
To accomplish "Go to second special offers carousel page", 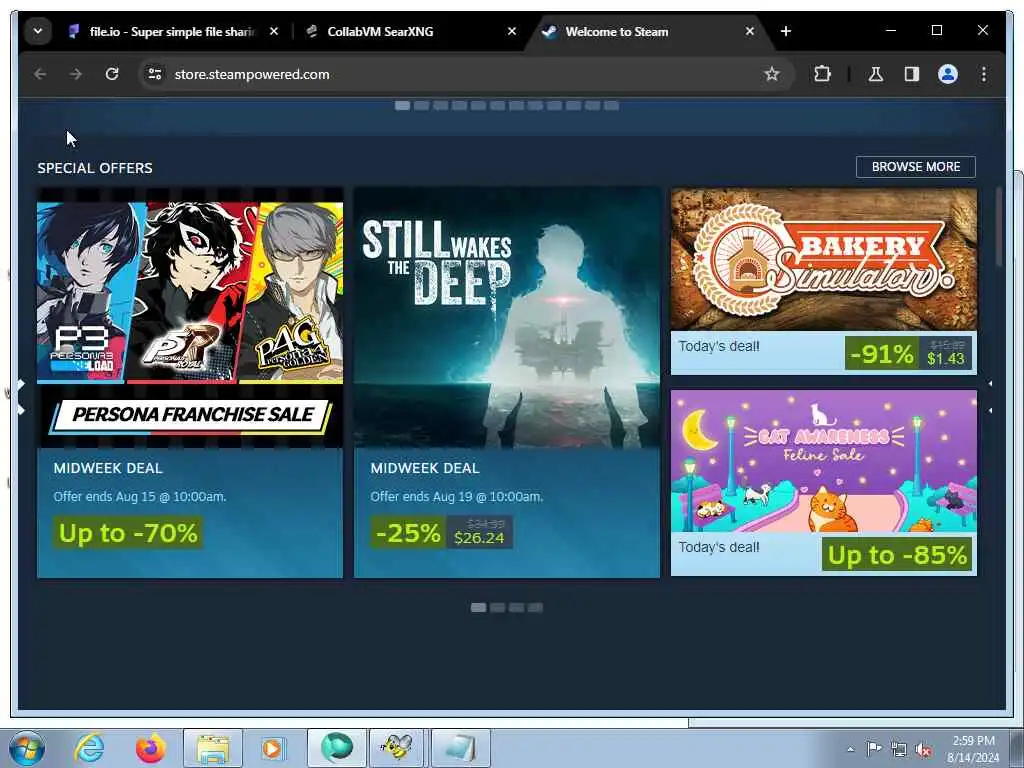I will tap(498, 608).
